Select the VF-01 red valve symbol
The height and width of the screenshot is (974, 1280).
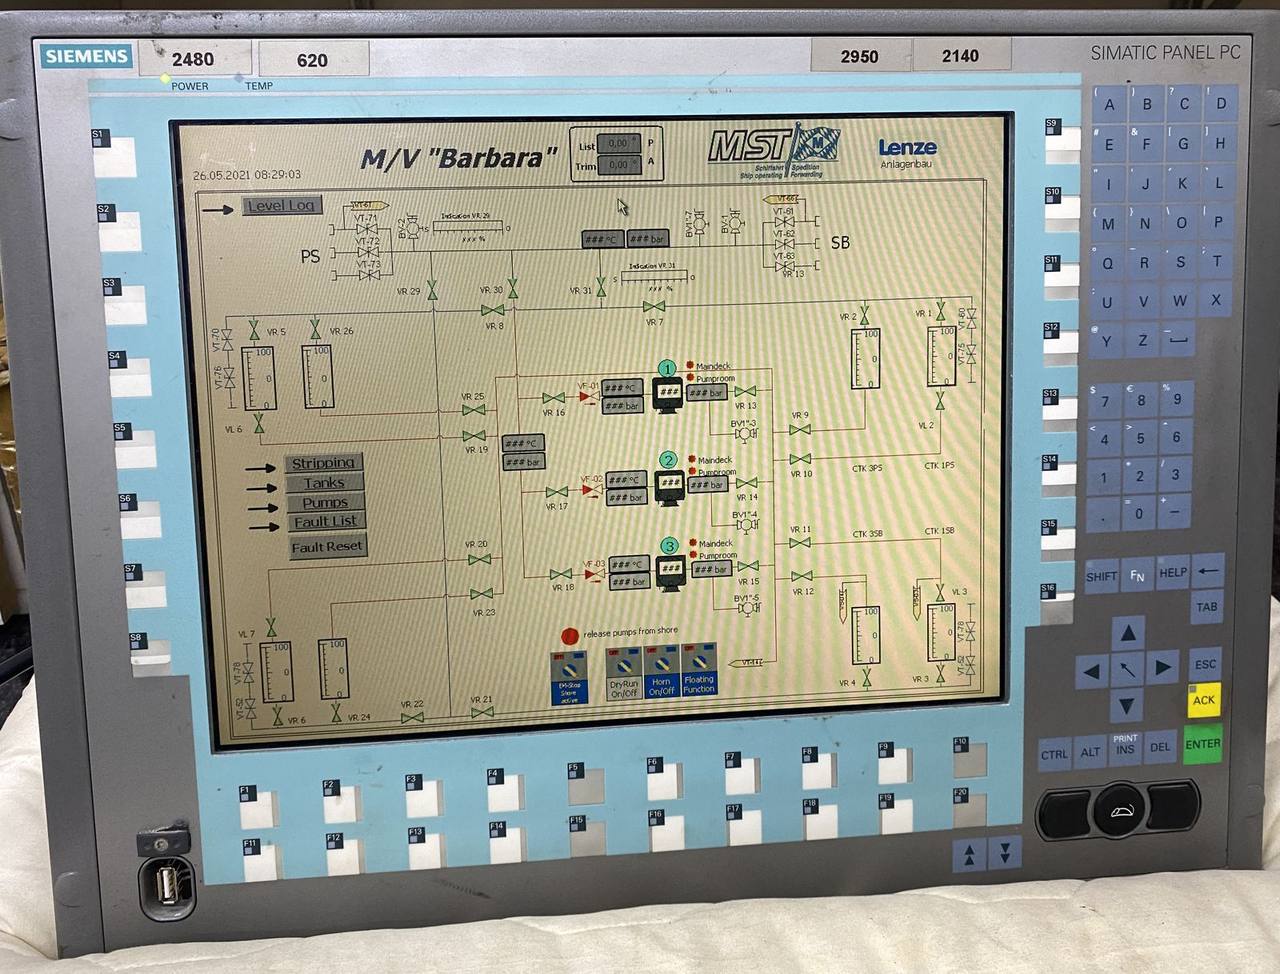[x=588, y=397]
